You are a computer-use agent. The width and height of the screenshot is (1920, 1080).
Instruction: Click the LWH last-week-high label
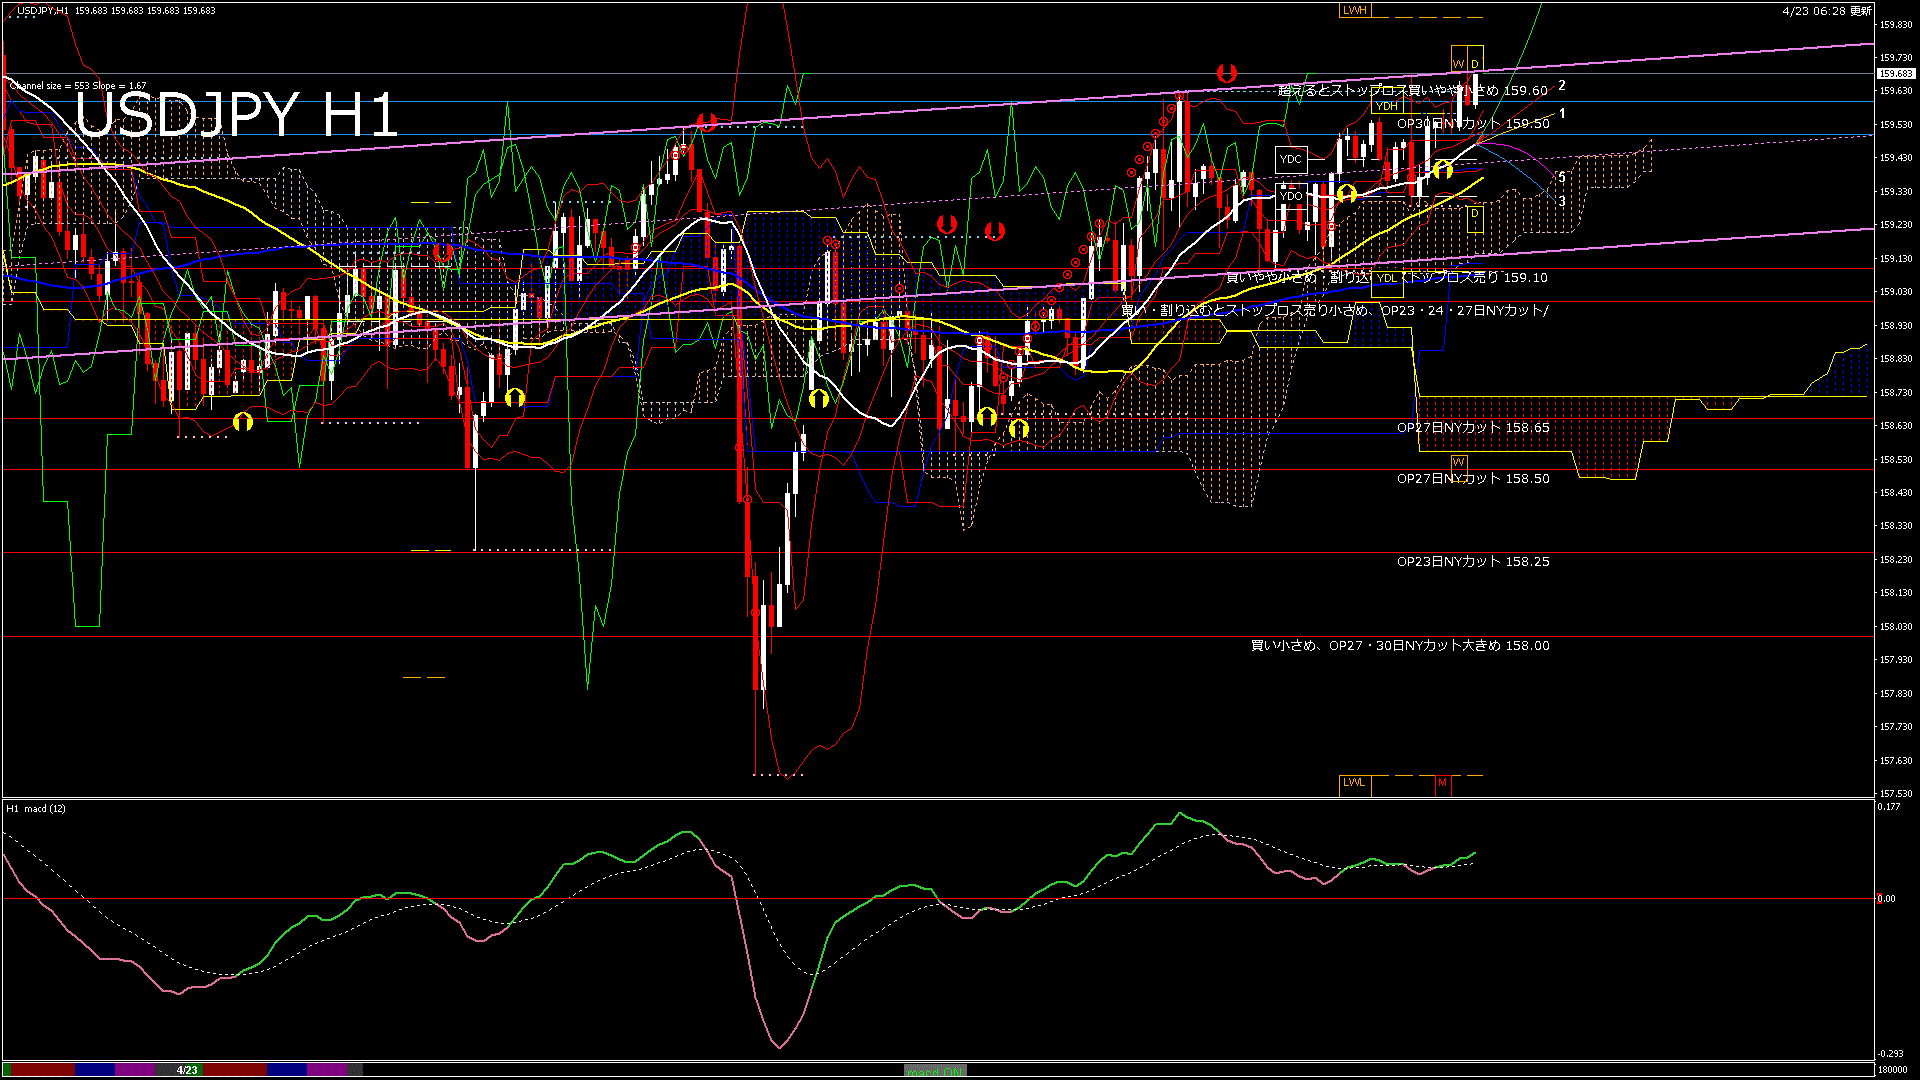pyautogui.click(x=1354, y=10)
